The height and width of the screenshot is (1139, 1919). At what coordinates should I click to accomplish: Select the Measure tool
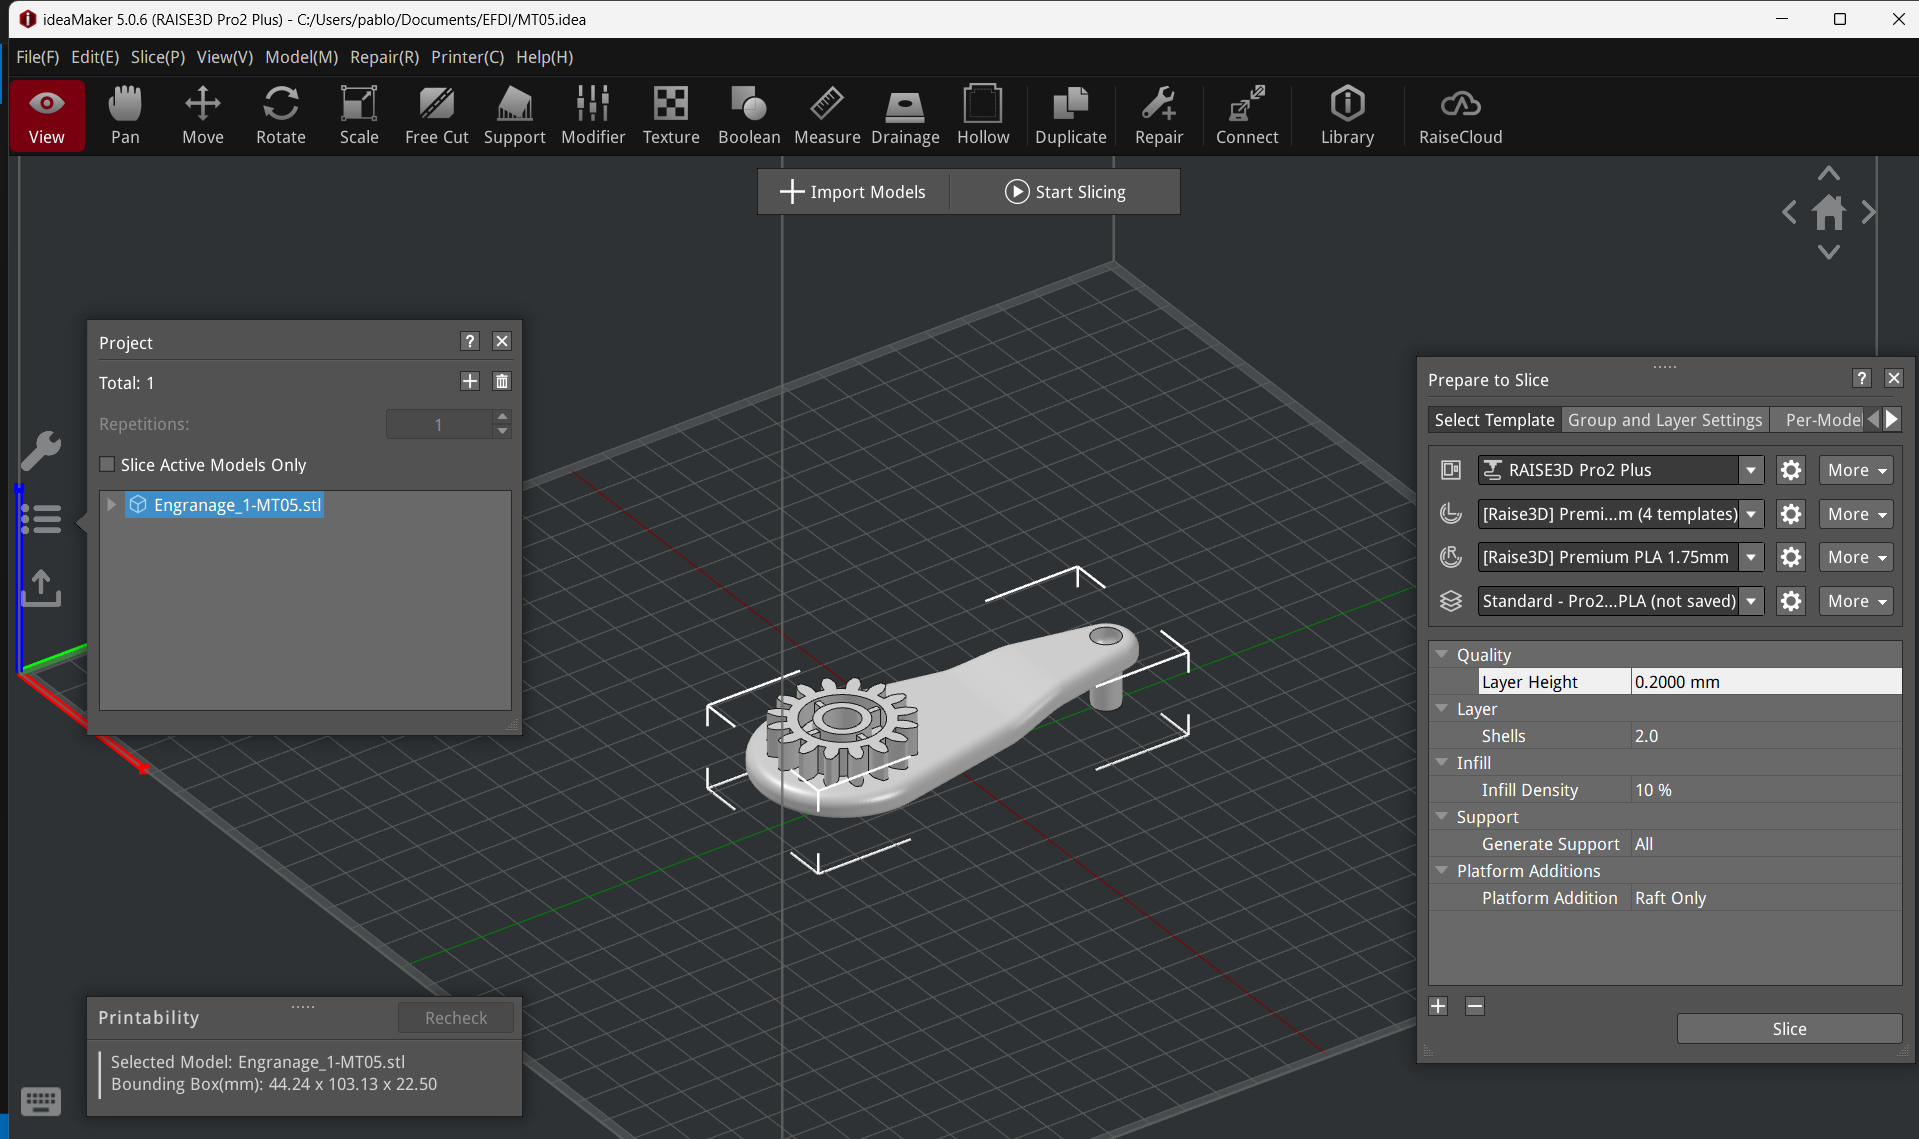(x=827, y=116)
